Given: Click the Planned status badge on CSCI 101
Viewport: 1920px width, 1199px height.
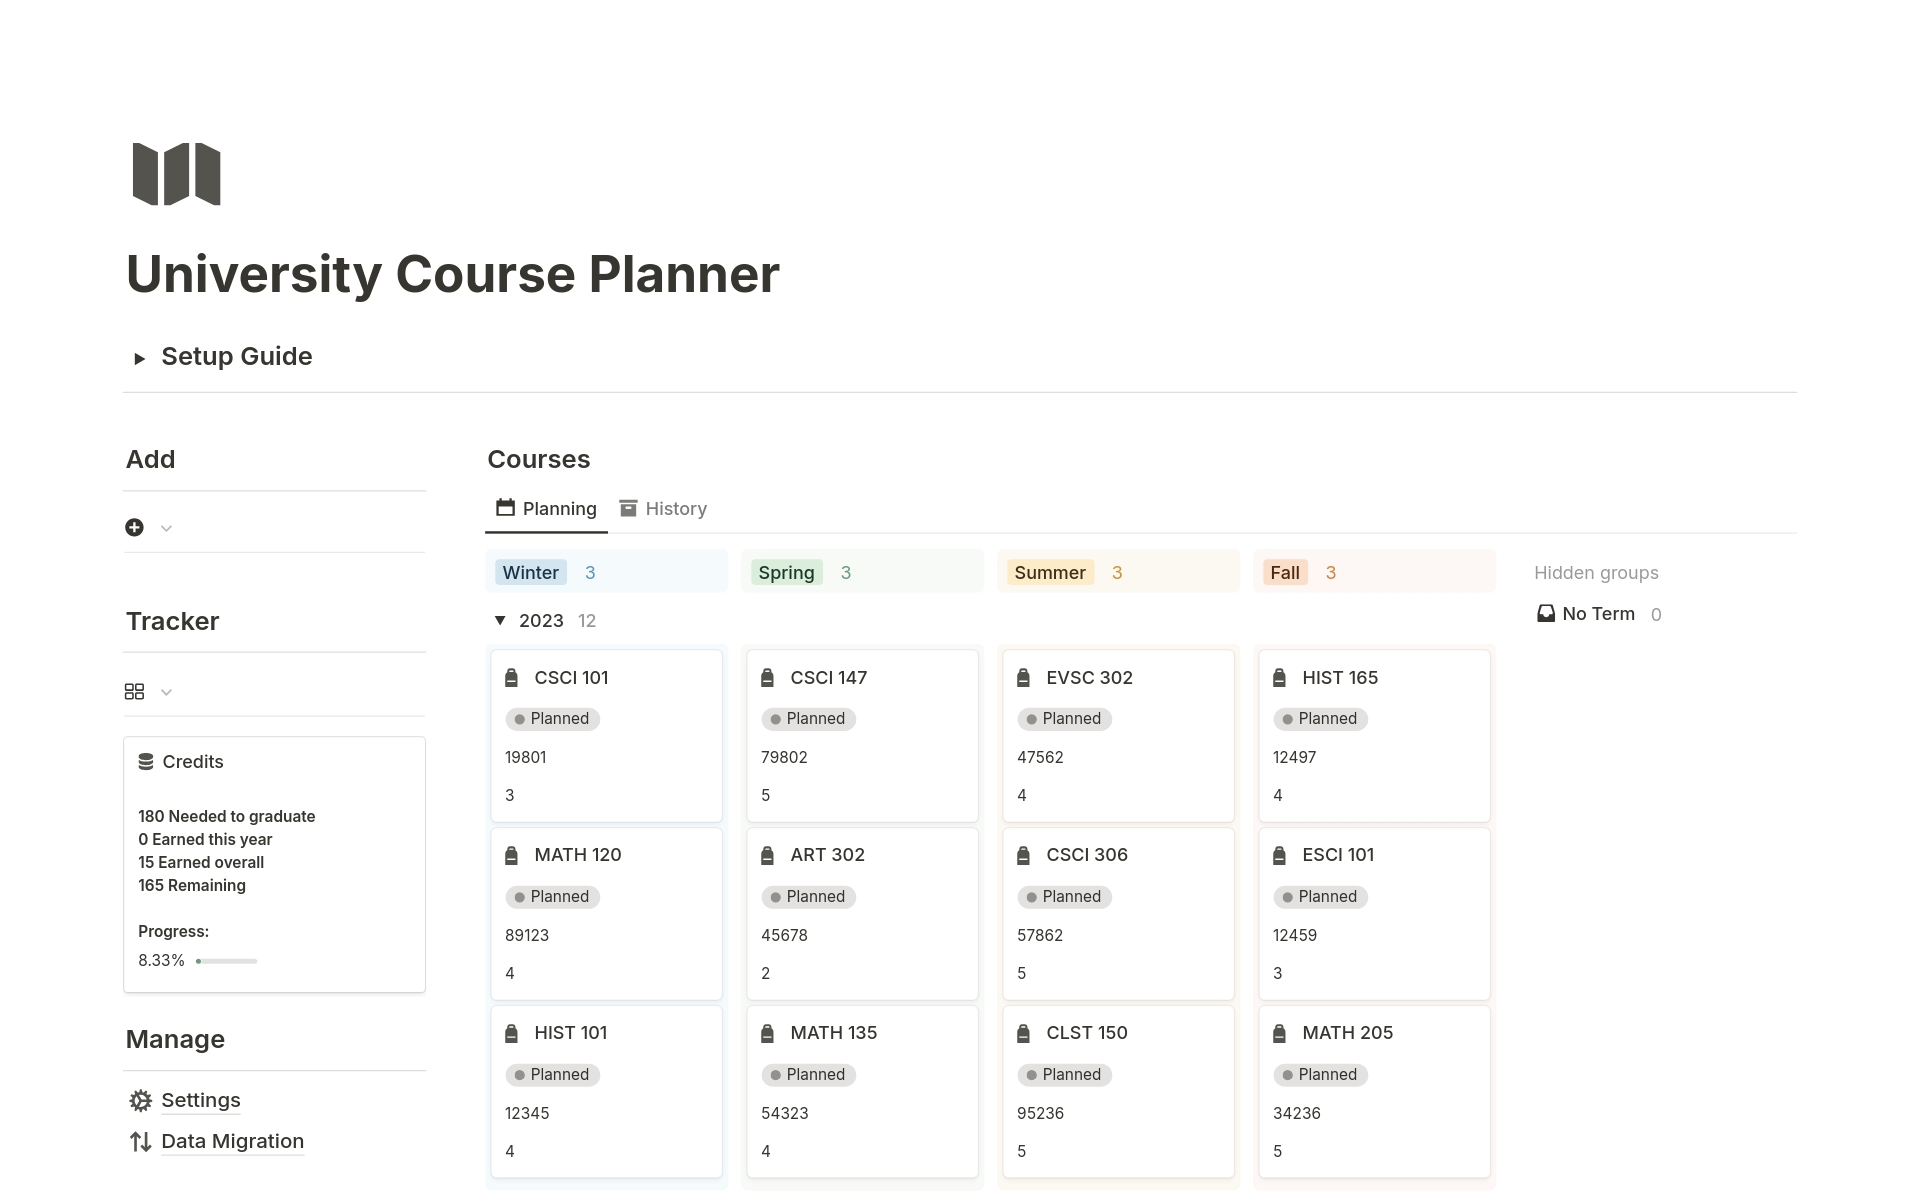Looking at the screenshot, I should click(x=551, y=718).
